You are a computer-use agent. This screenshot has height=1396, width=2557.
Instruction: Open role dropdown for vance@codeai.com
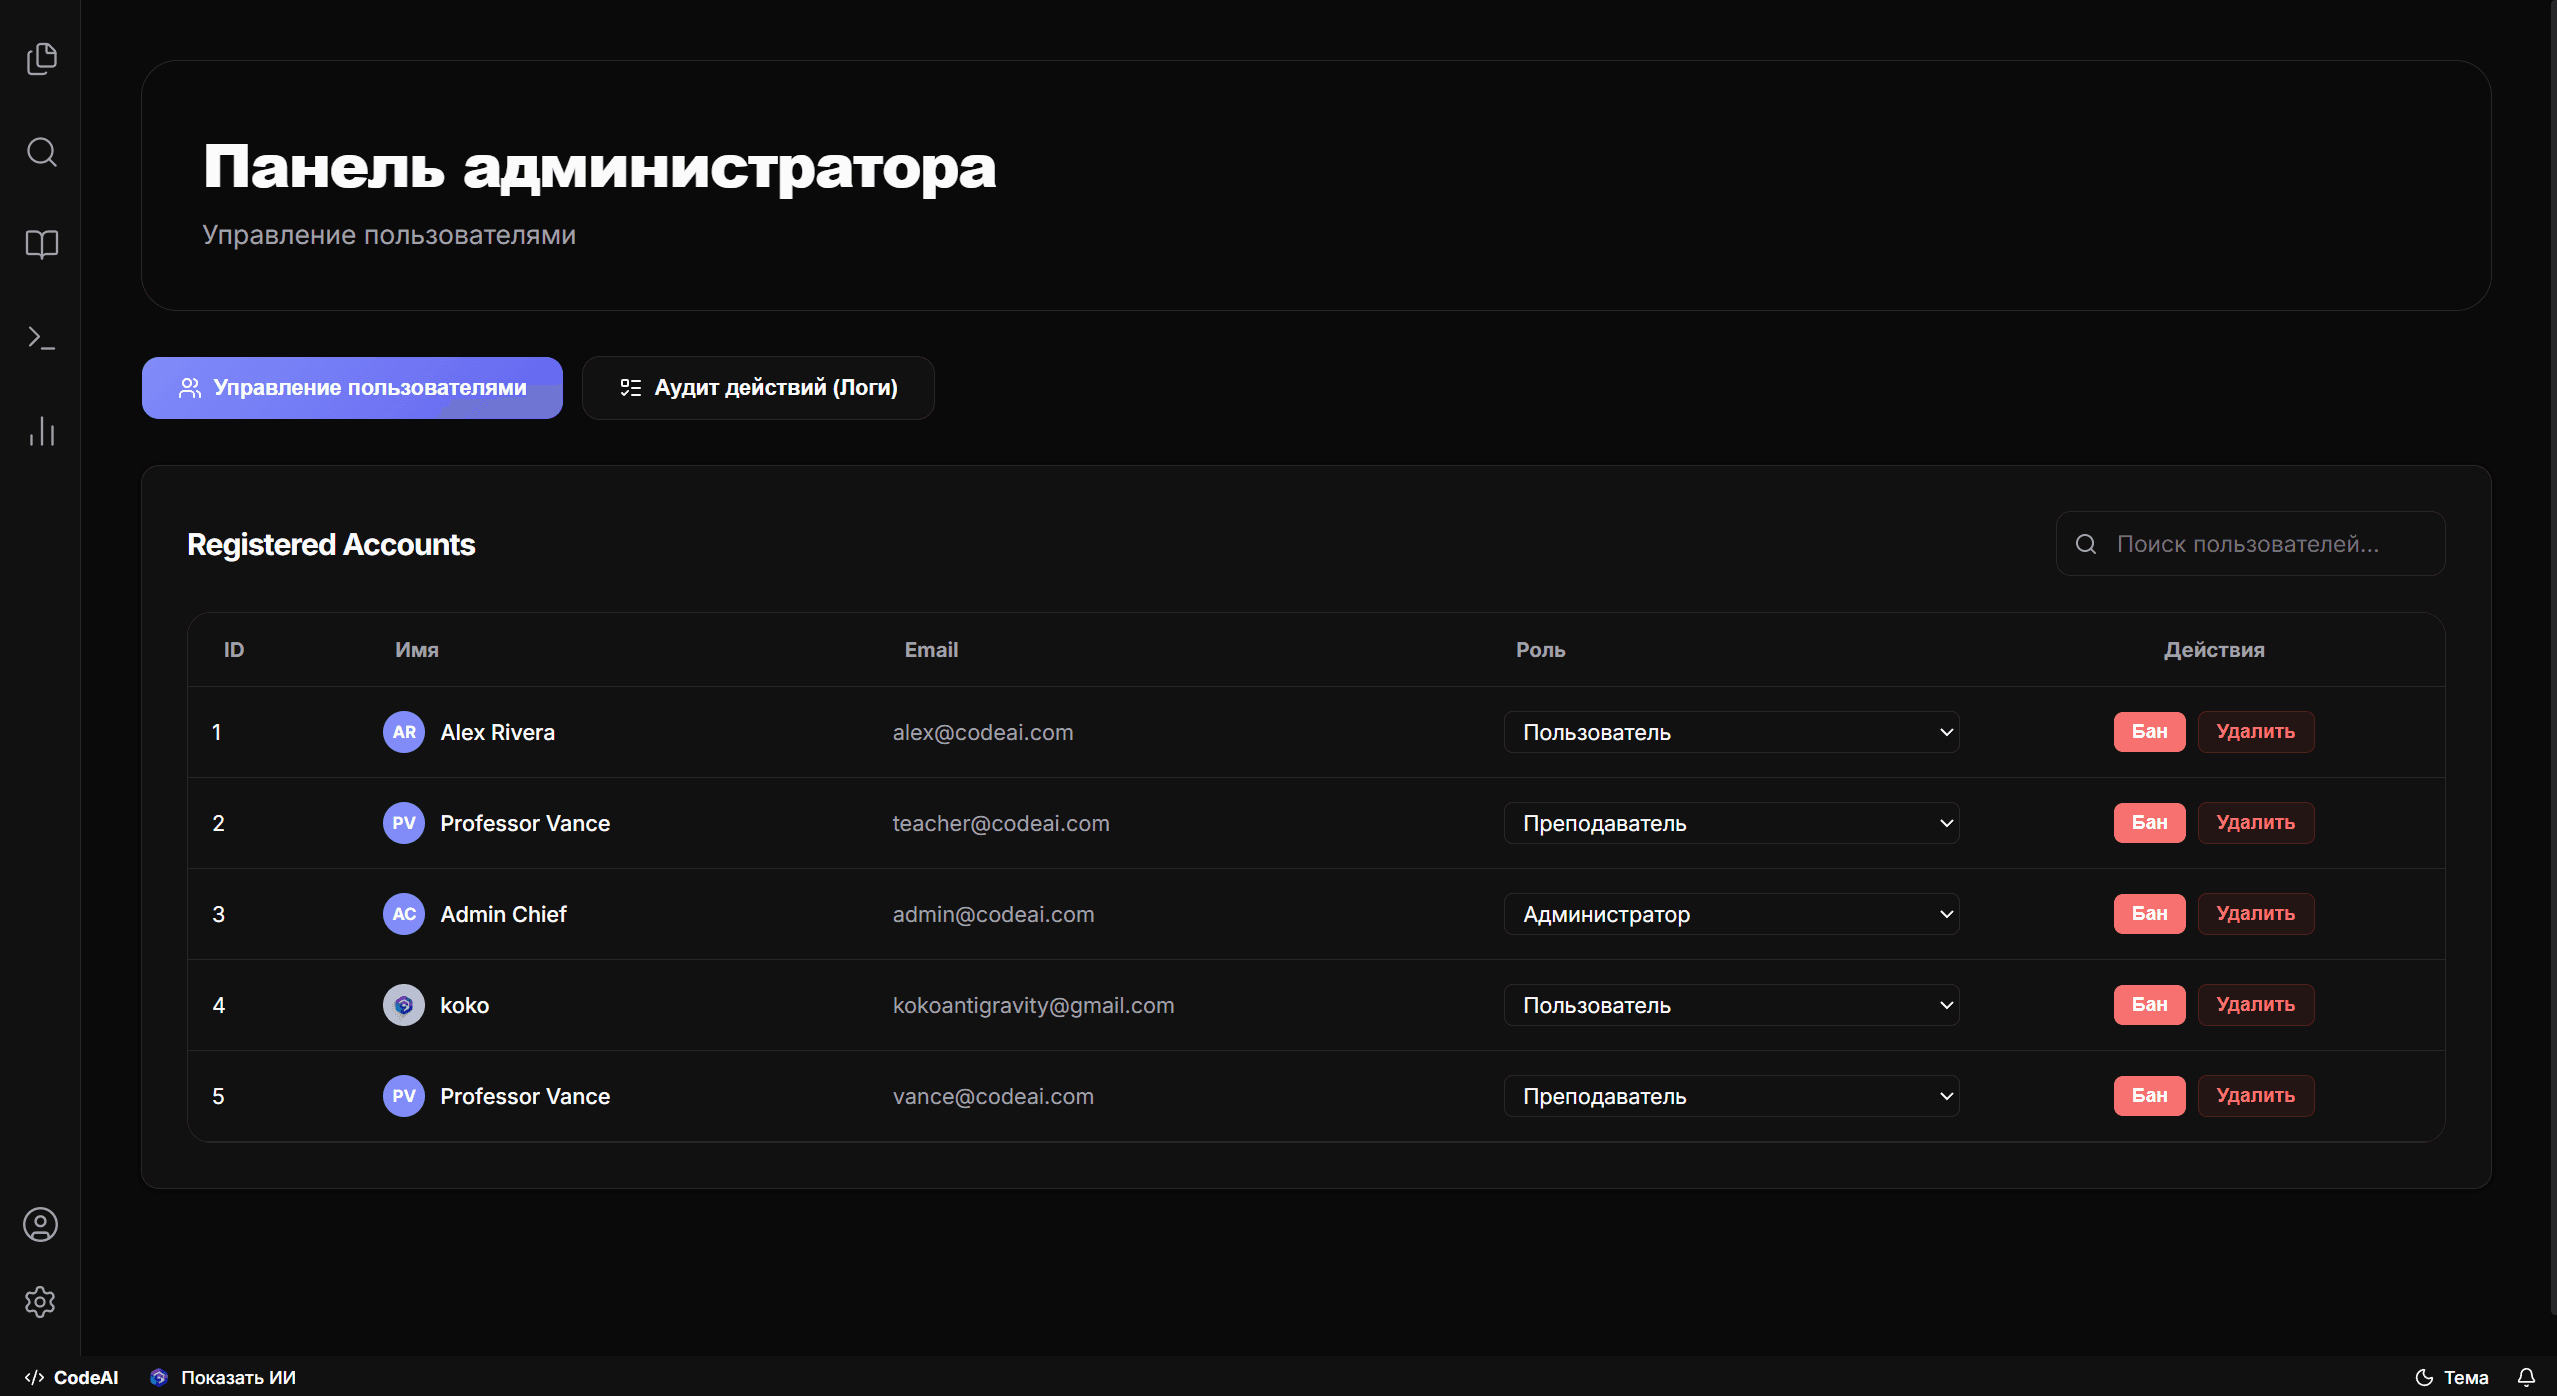coord(1731,1096)
